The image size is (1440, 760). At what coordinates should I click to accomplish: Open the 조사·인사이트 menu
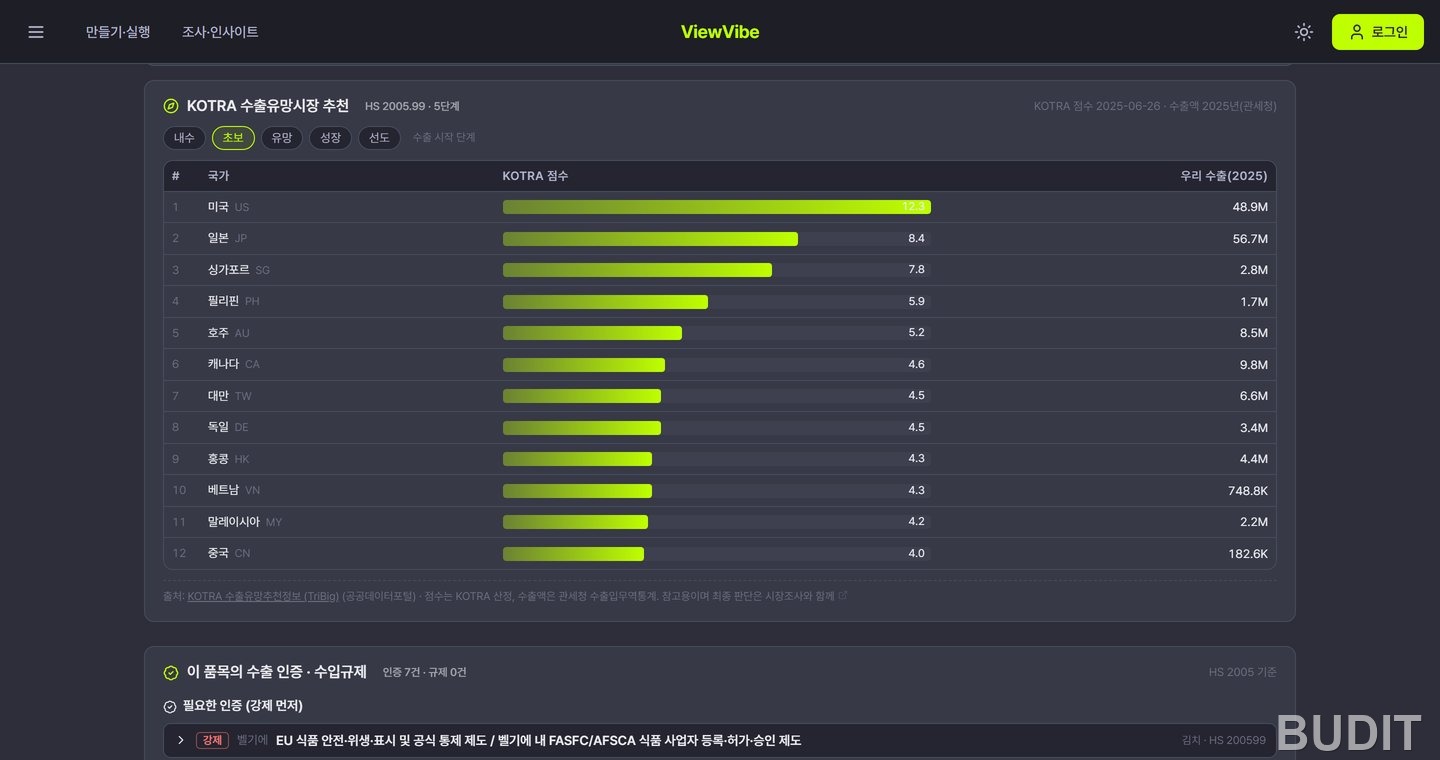tap(220, 32)
